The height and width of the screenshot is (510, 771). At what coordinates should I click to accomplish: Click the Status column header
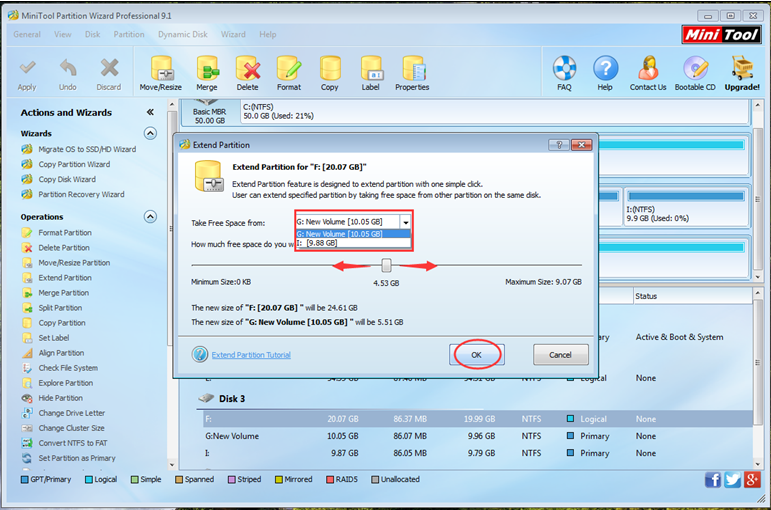click(x=692, y=296)
